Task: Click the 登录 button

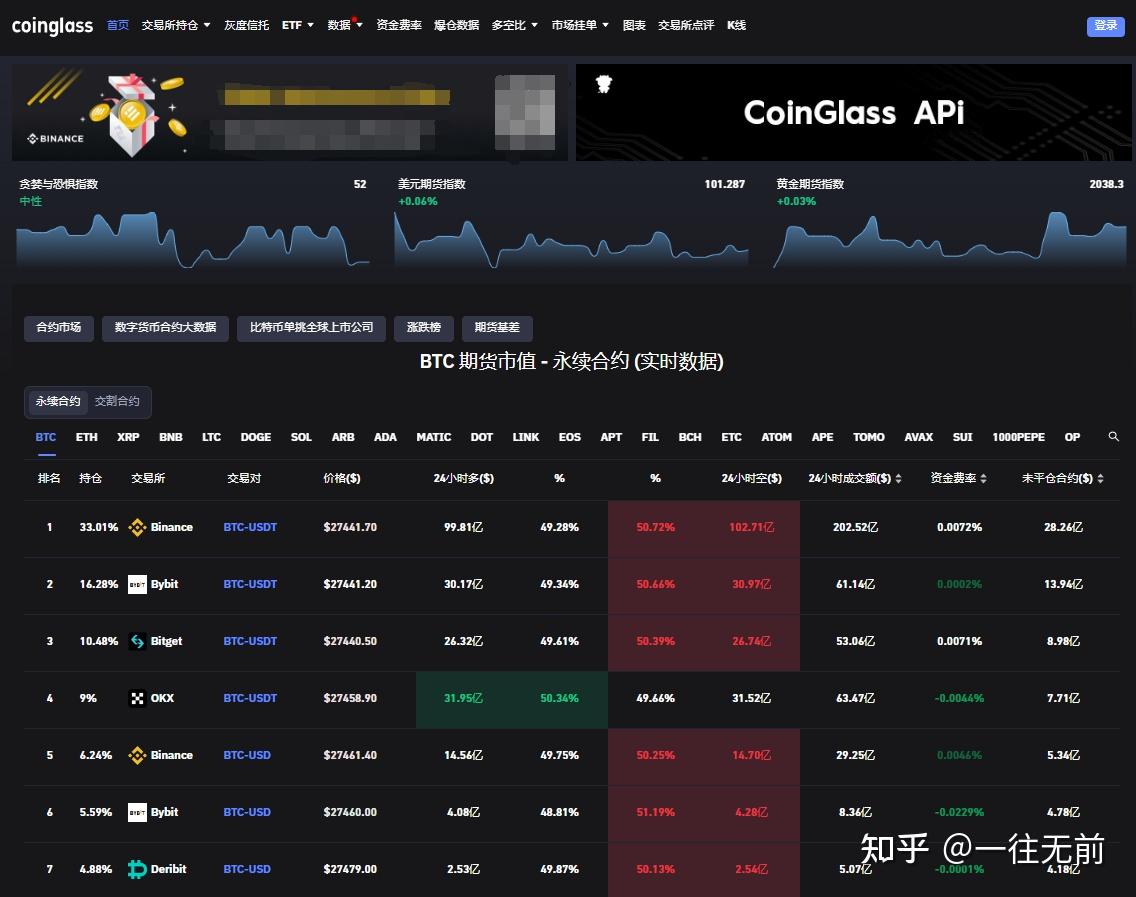Action: pyautogui.click(x=1105, y=26)
